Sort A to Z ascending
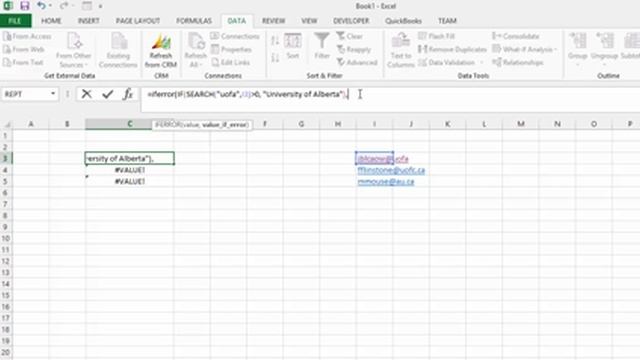 275,40
